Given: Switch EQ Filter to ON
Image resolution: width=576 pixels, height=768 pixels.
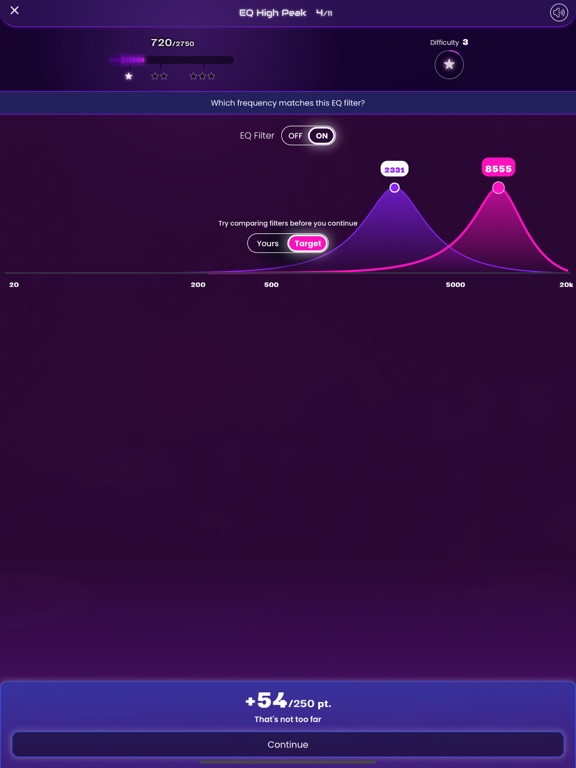Looking at the screenshot, I should 322,136.
